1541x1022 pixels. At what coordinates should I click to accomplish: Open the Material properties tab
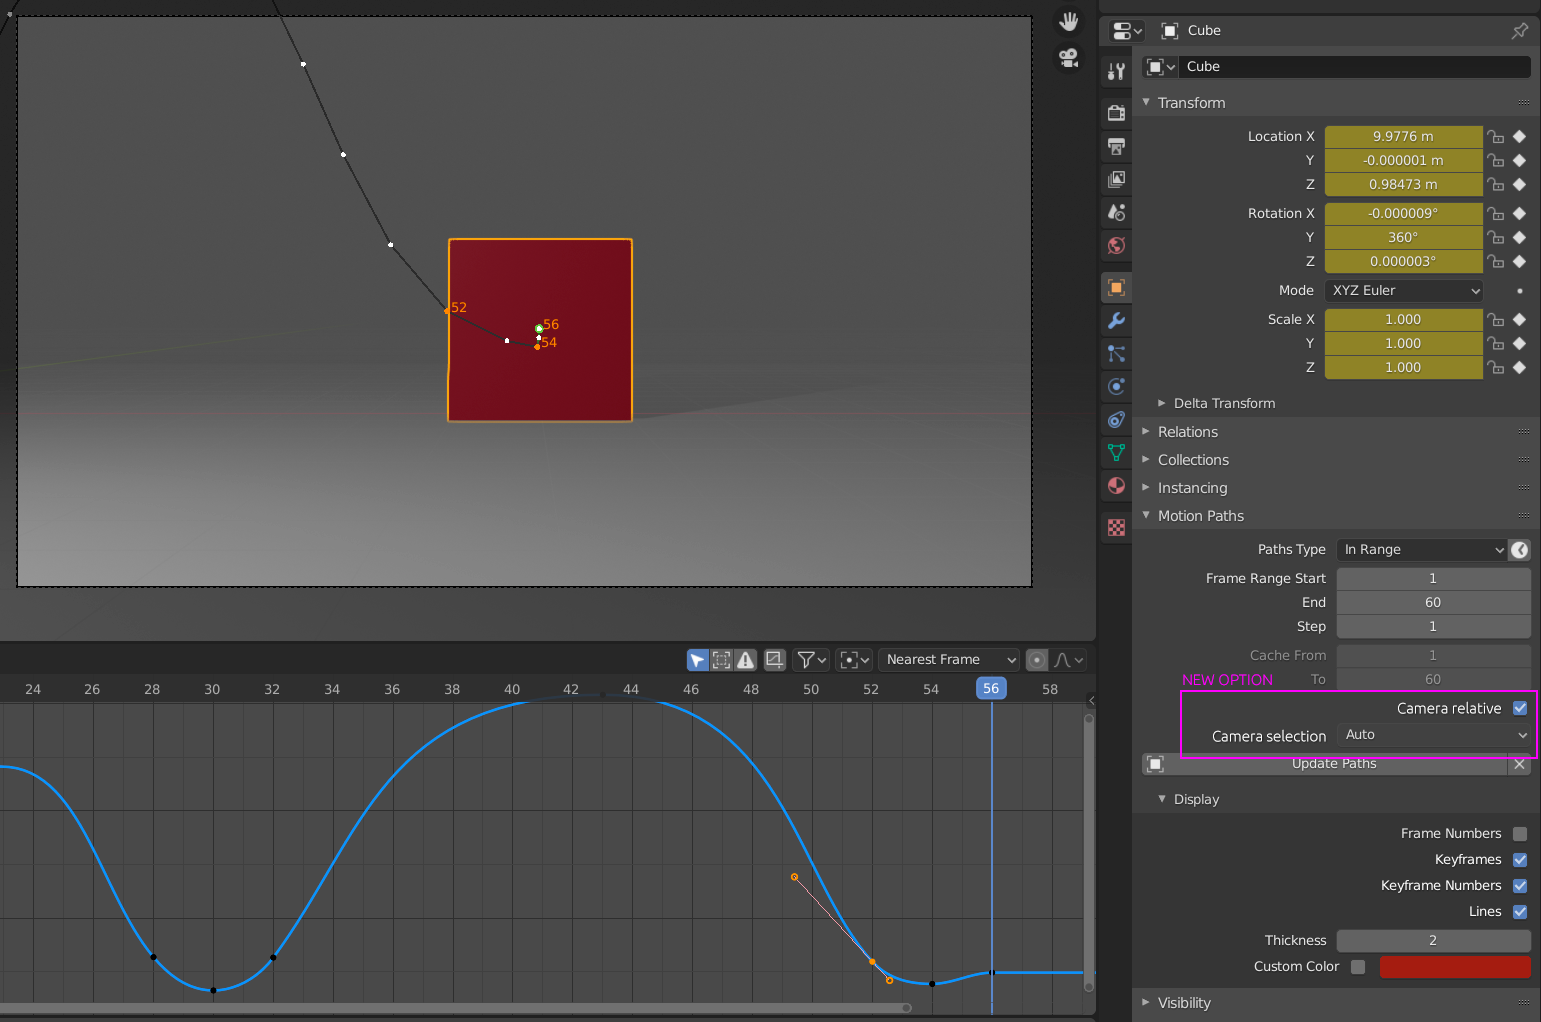click(1116, 485)
